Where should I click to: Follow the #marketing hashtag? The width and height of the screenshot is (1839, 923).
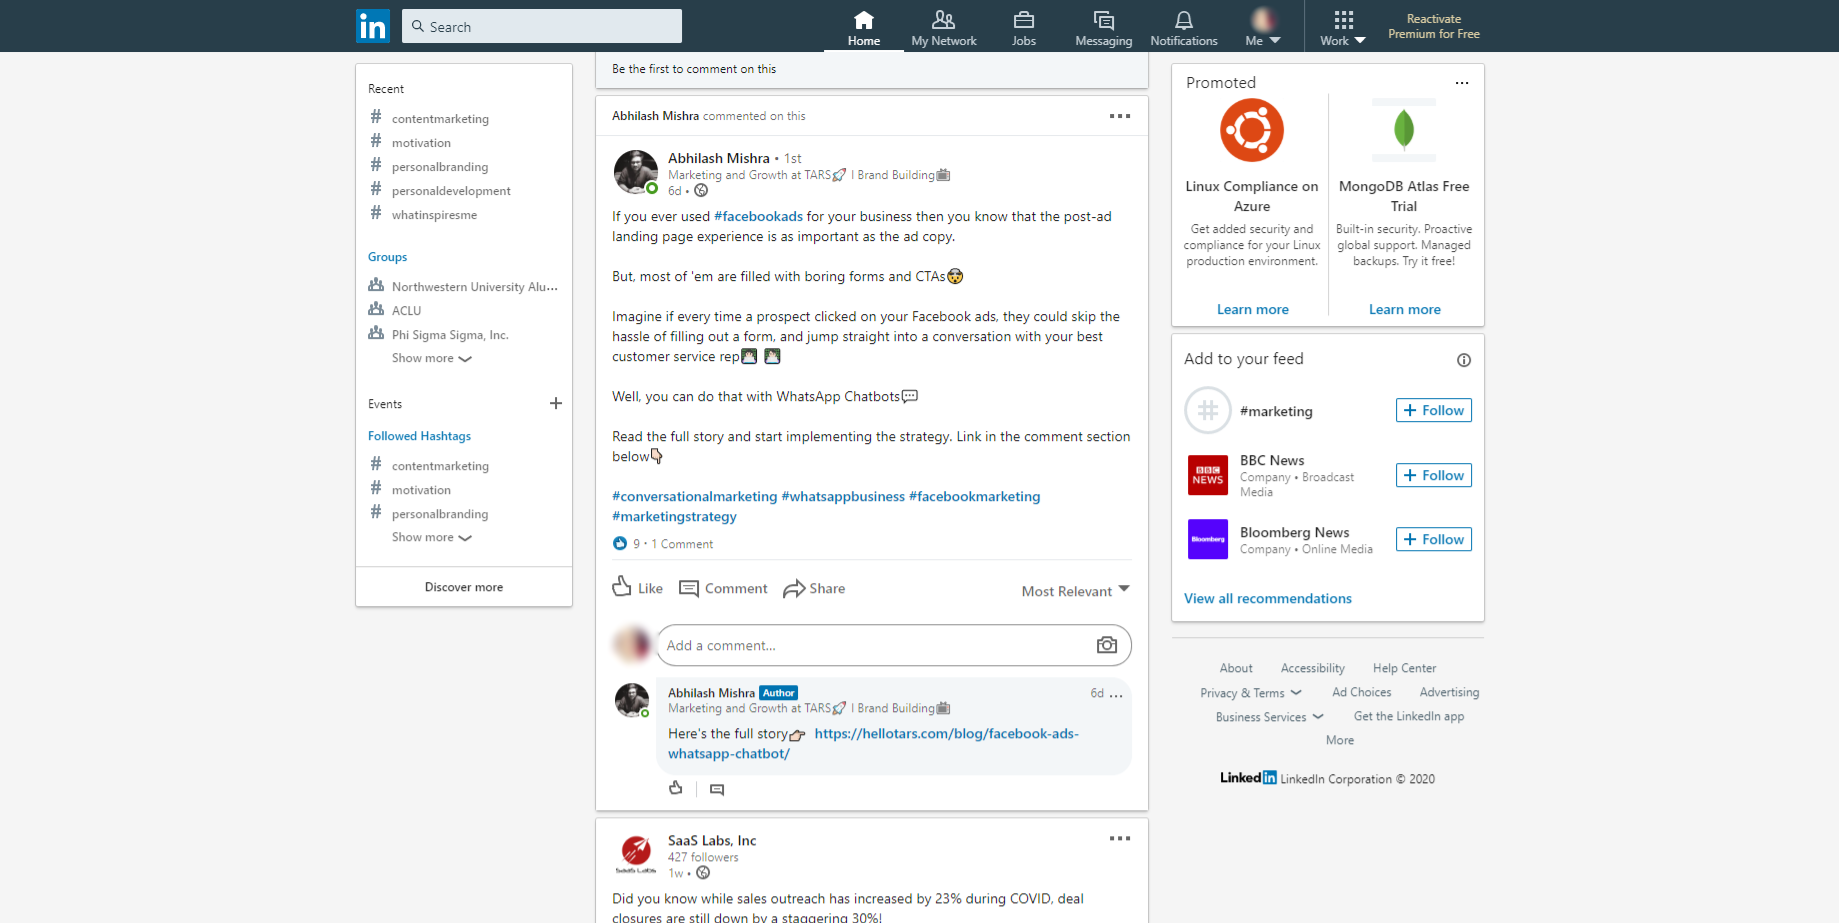(1434, 410)
